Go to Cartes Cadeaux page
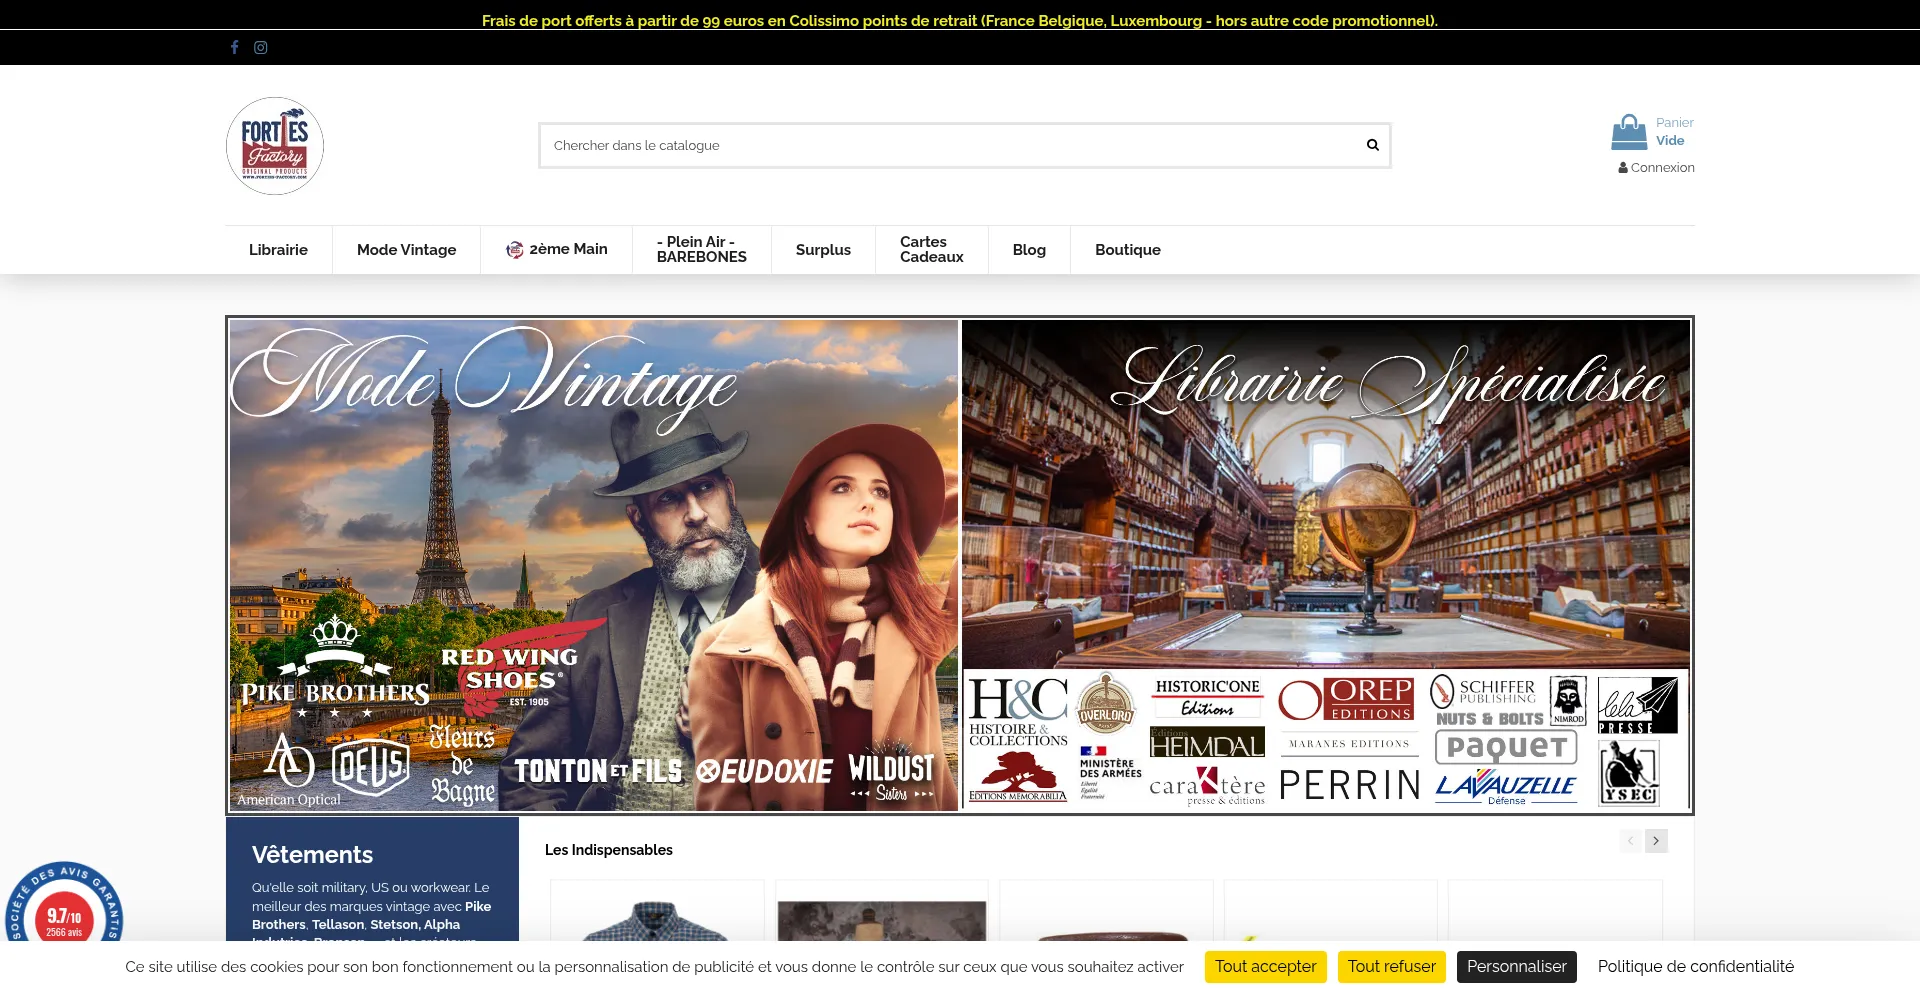This screenshot has height=993, width=1920. [x=931, y=250]
